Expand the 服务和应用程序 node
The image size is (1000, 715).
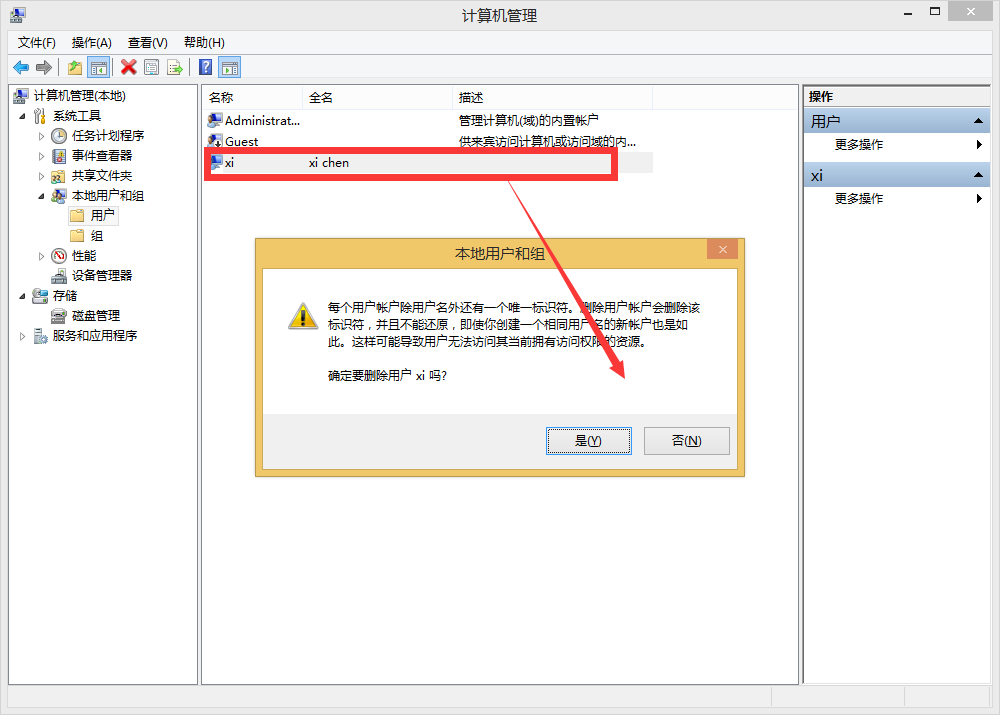[x=22, y=336]
